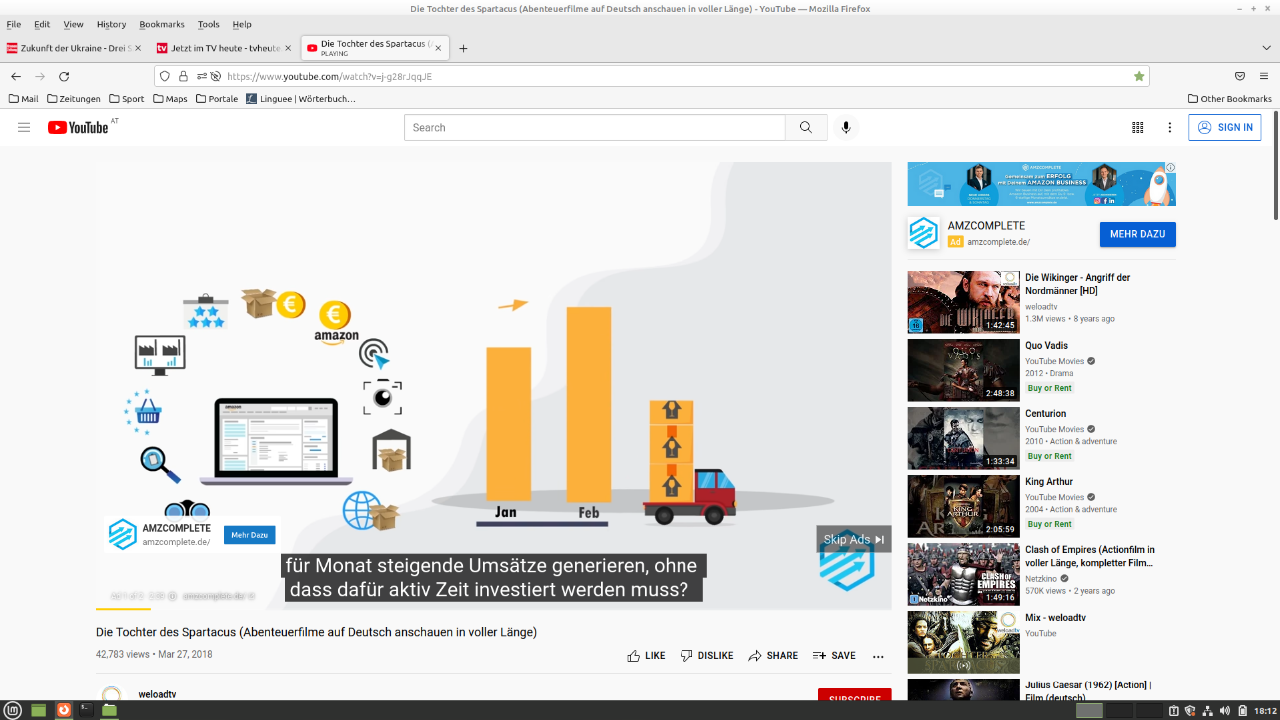Open more actions ellipsis below video

[878, 657]
